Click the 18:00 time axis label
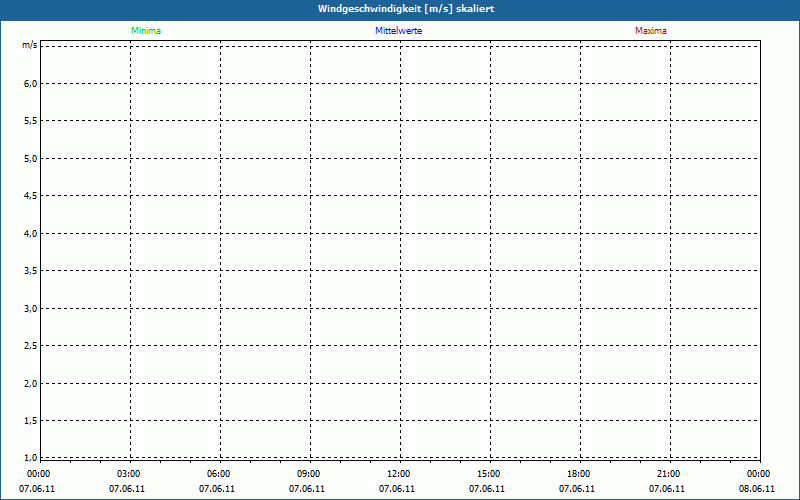 coord(578,474)
